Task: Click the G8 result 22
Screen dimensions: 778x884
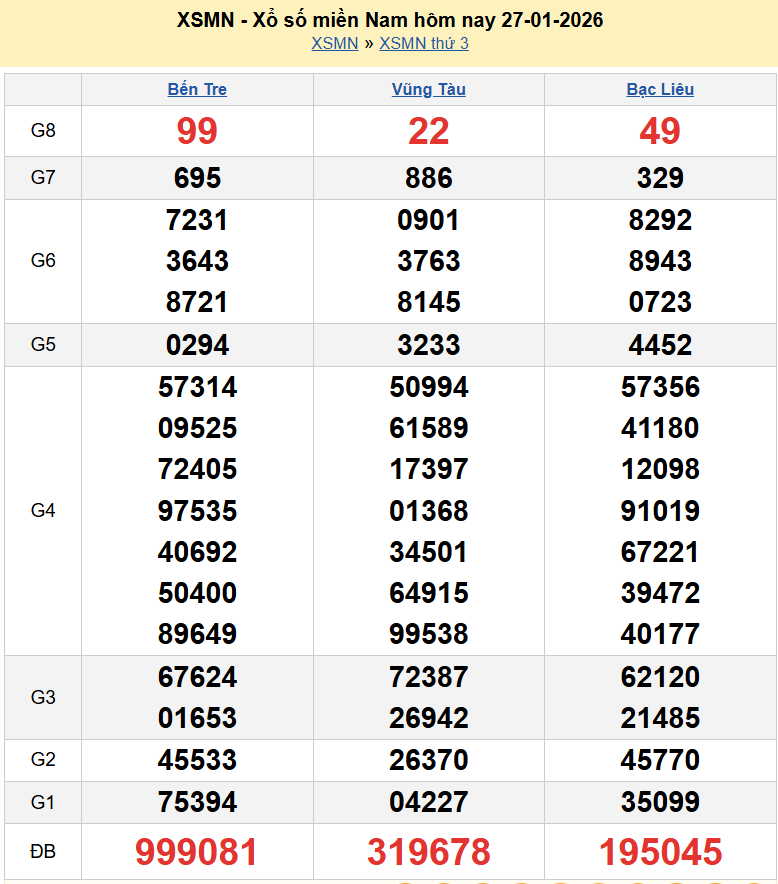Action: coord(428,131)
